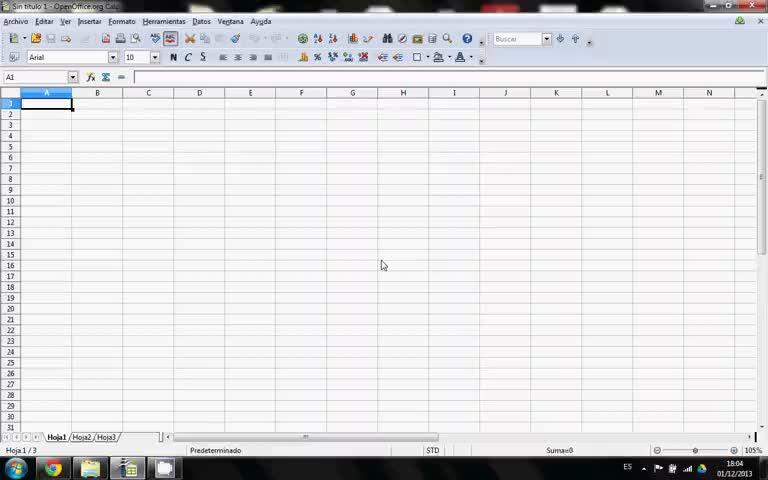Open the Insertar menu
The width and height of the screenshot is (768, 480).
click(89, 22)
